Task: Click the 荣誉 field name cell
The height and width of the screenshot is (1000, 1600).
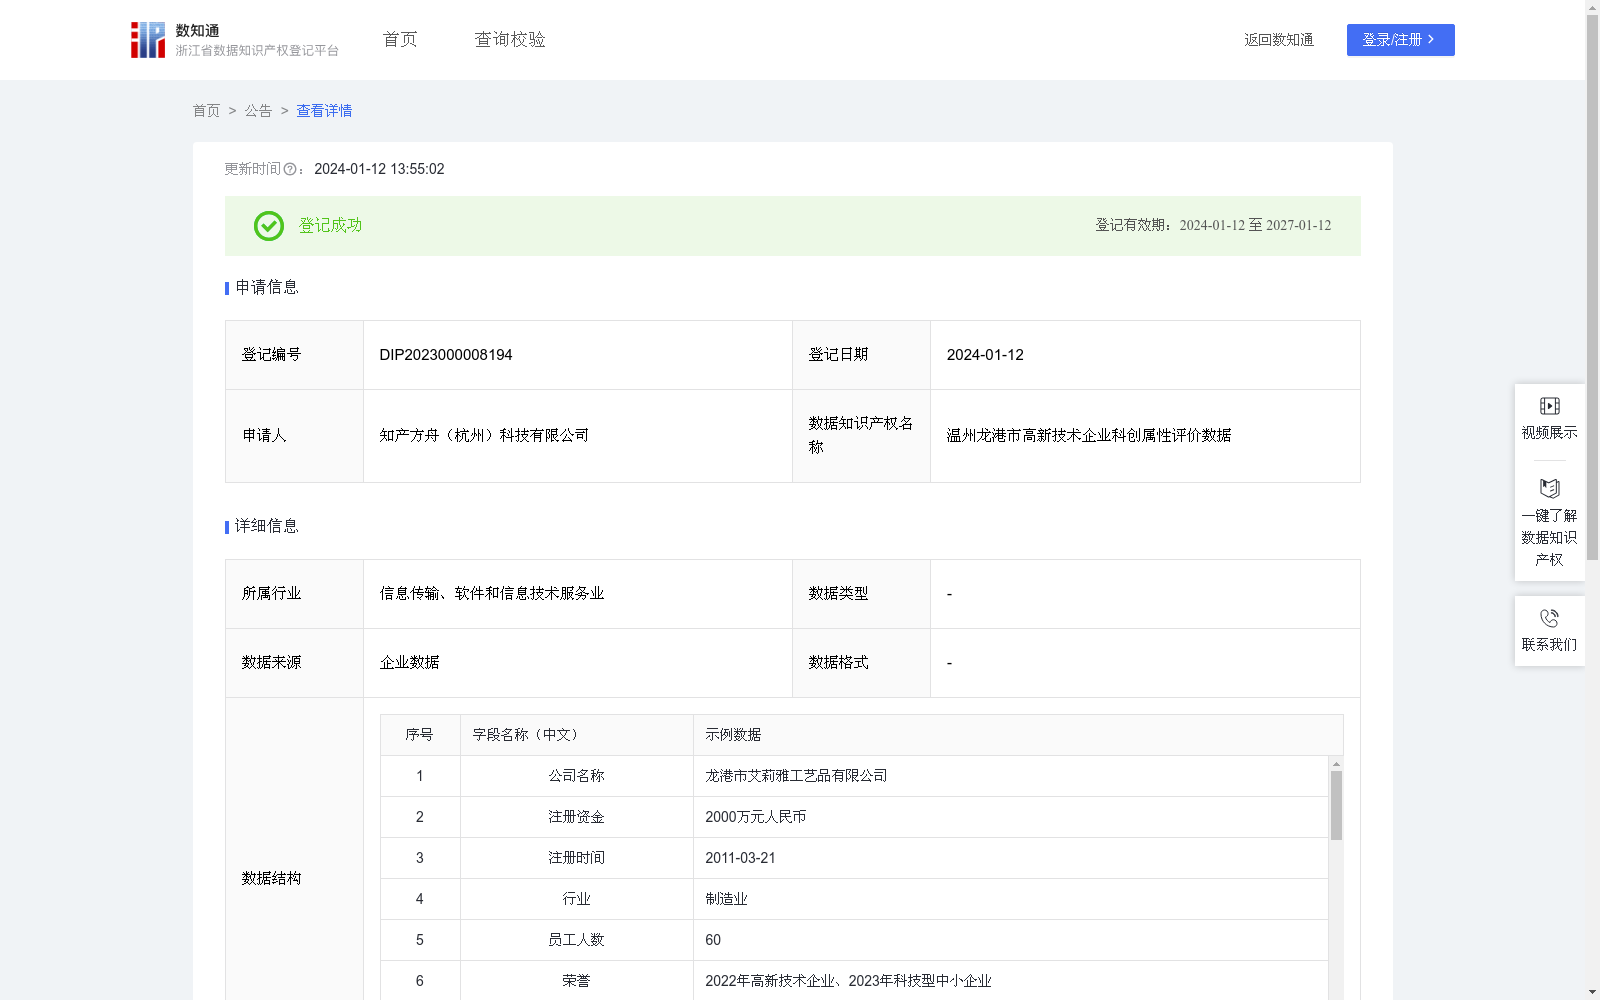Action: [576, 981]
